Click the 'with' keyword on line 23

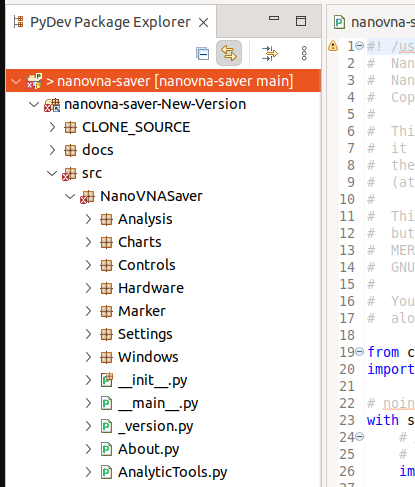tap(383, 420)
